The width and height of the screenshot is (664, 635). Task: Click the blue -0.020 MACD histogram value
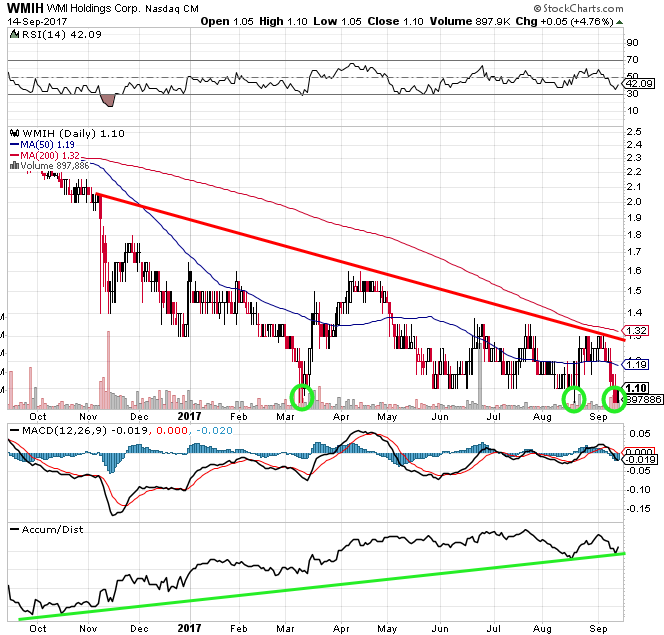[x=215, y=431]
